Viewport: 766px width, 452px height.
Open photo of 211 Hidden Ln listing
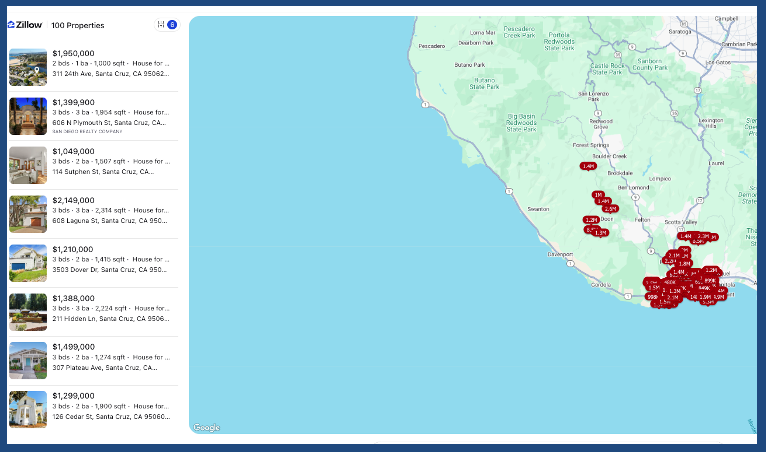pos(28,312)
